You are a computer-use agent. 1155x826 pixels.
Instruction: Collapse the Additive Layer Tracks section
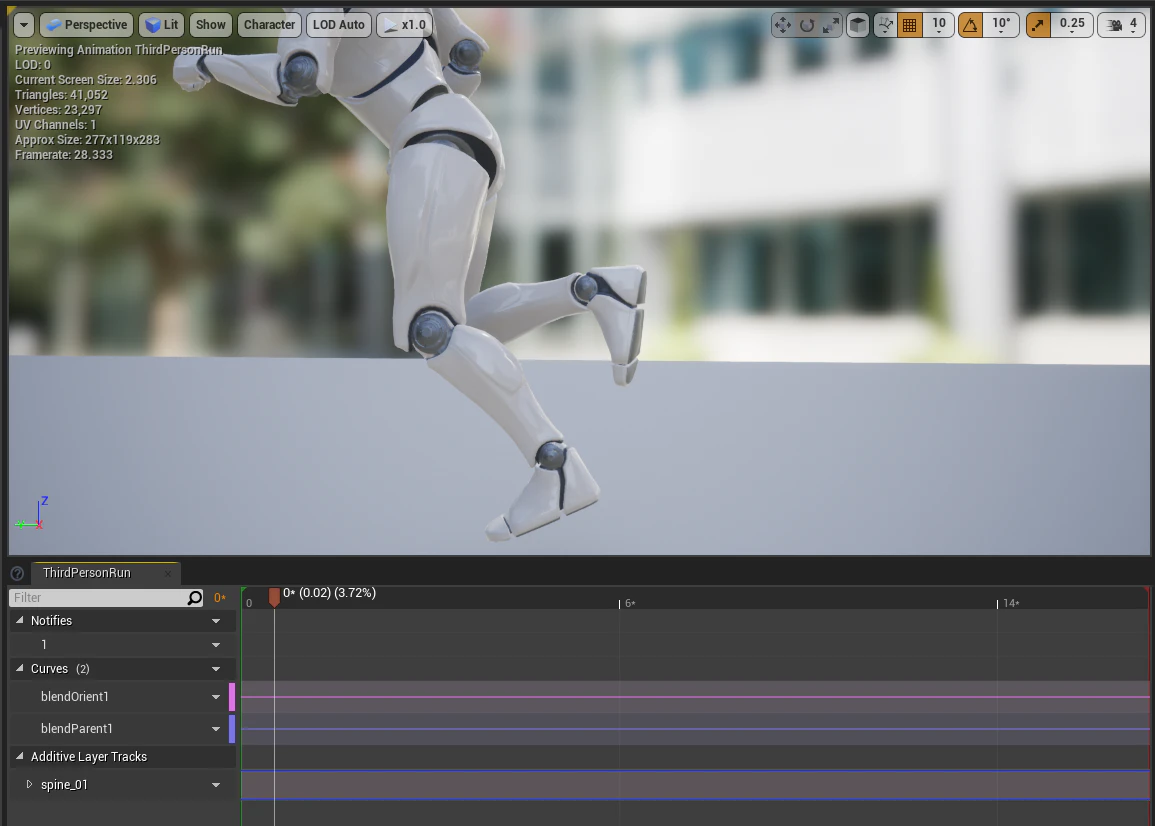tap(20, 756)
